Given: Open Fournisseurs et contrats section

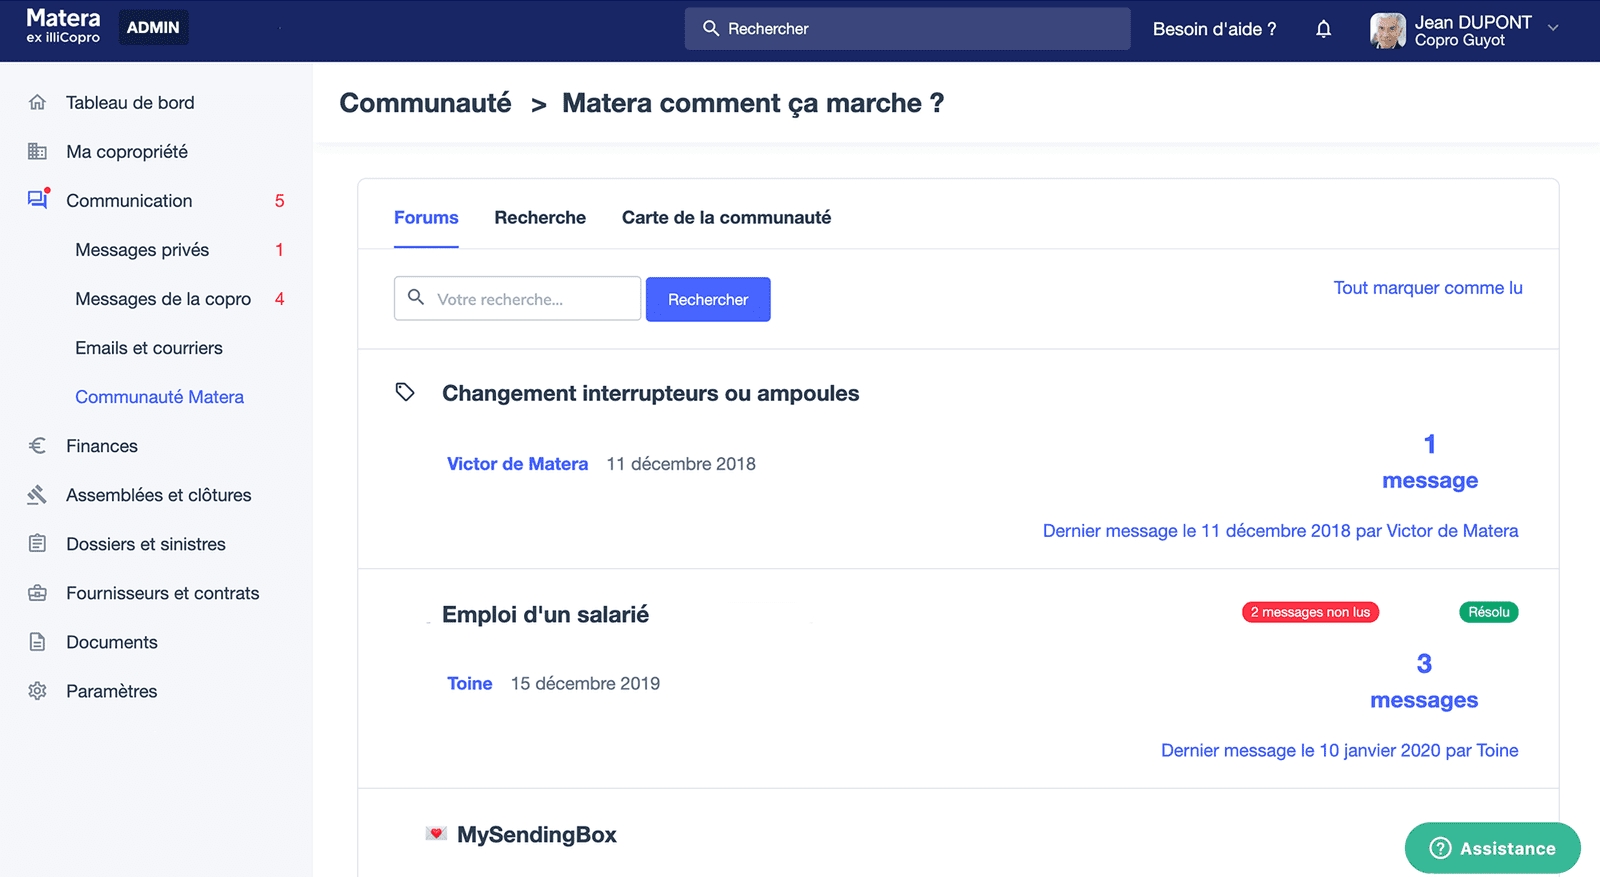Looking at the screenshot, I should 163,592.
